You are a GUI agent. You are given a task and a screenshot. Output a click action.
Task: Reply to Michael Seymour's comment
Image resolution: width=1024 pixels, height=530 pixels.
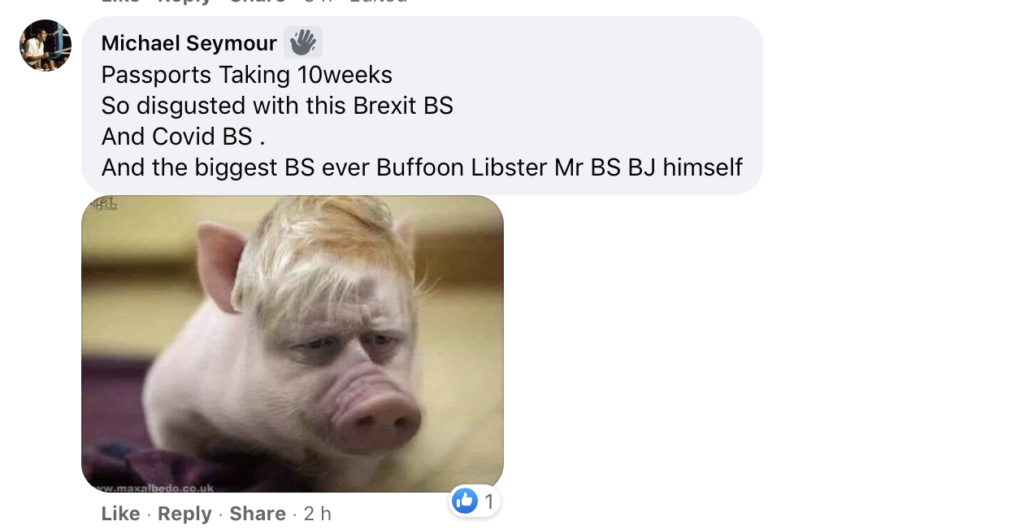coord(185,514)
